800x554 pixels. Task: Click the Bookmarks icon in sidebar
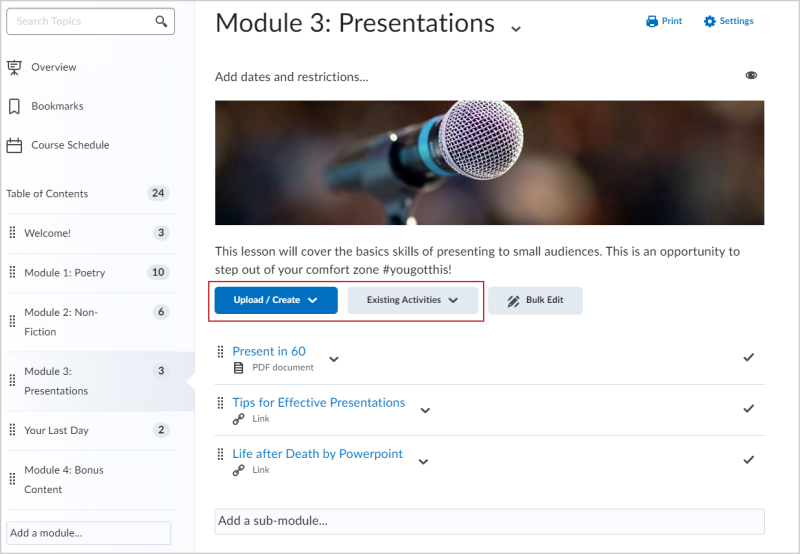(x=14, y=106)
